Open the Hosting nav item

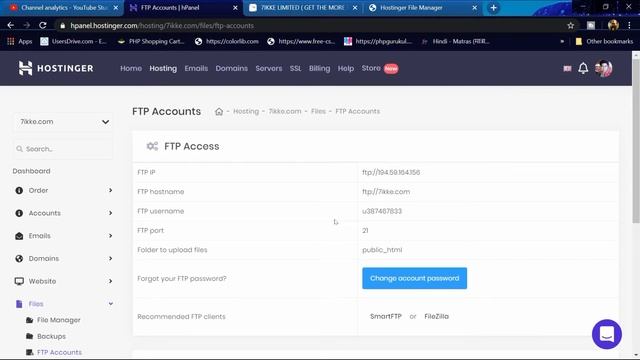163,68
